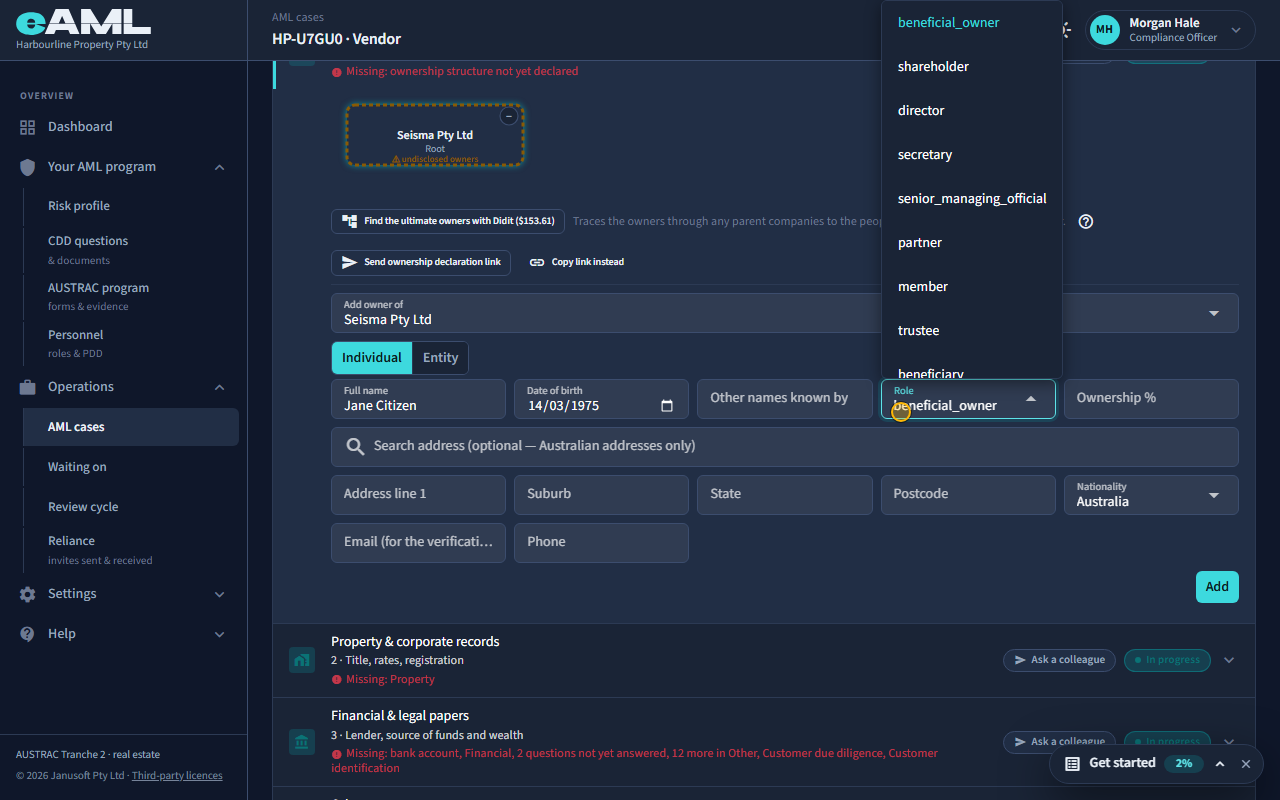Collapse the Seisma Pty Ltd node minus icon
This screenshot has width=1280, height=800.
[x=508, y=116]
